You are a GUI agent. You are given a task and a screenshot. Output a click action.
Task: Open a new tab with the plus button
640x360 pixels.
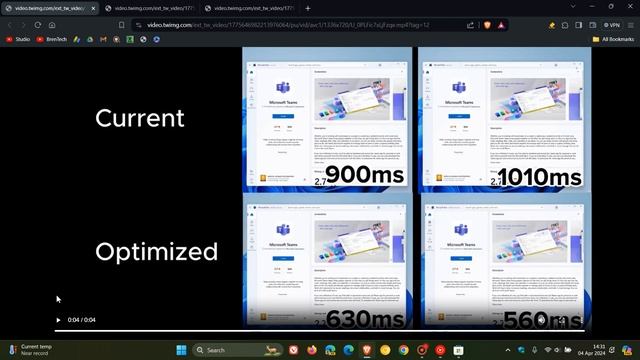pyautogui.click(x=308, y=8)
